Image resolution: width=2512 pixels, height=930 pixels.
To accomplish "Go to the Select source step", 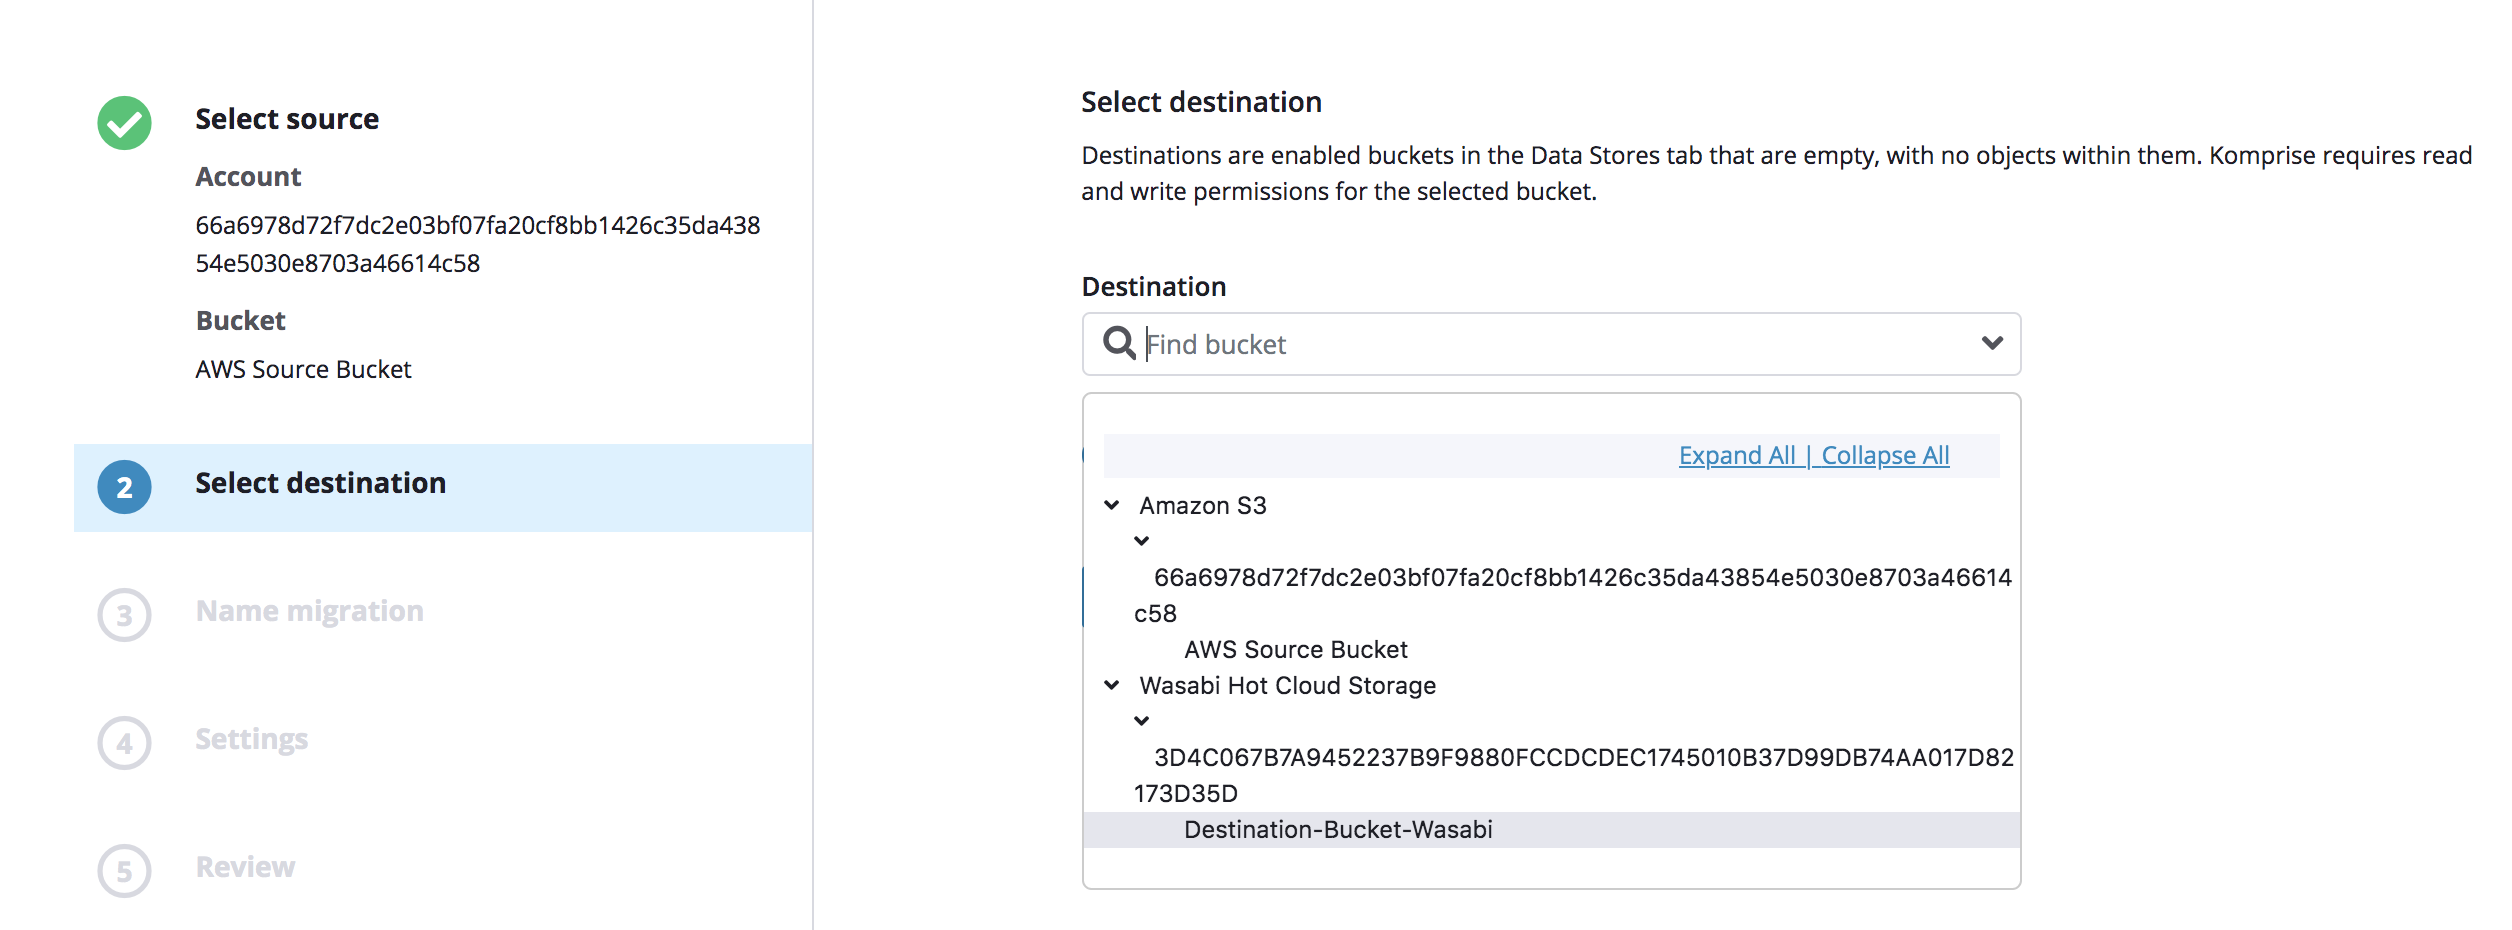I will coord(287,119).
